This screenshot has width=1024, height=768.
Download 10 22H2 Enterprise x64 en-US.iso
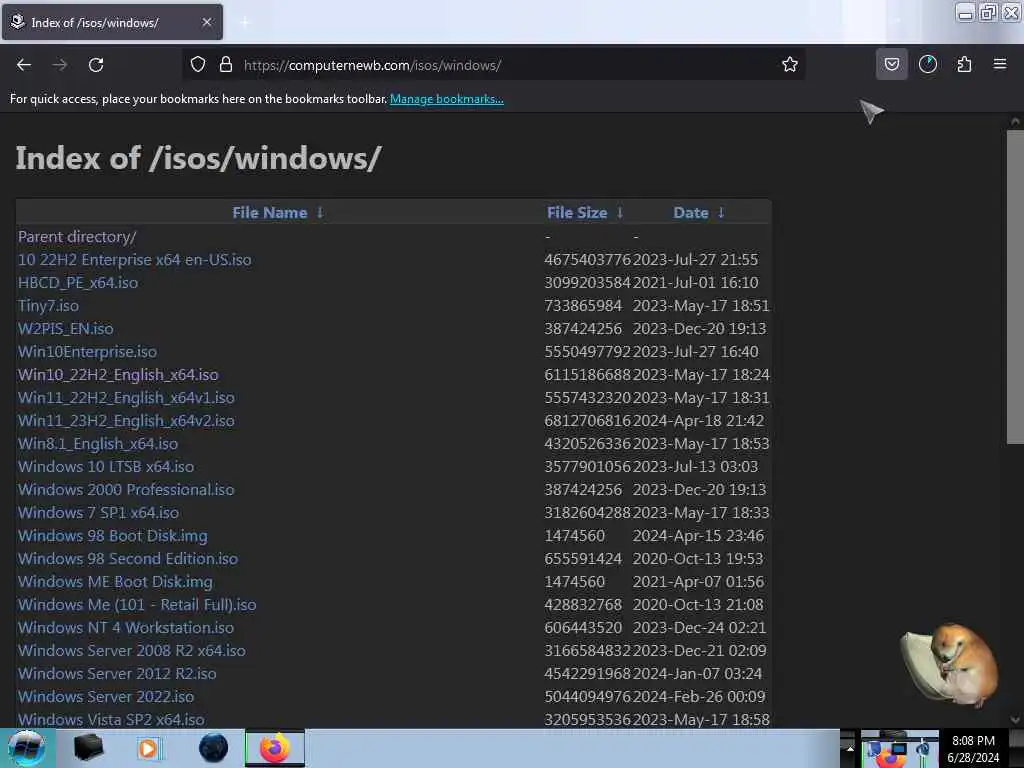tap(135, 260)
